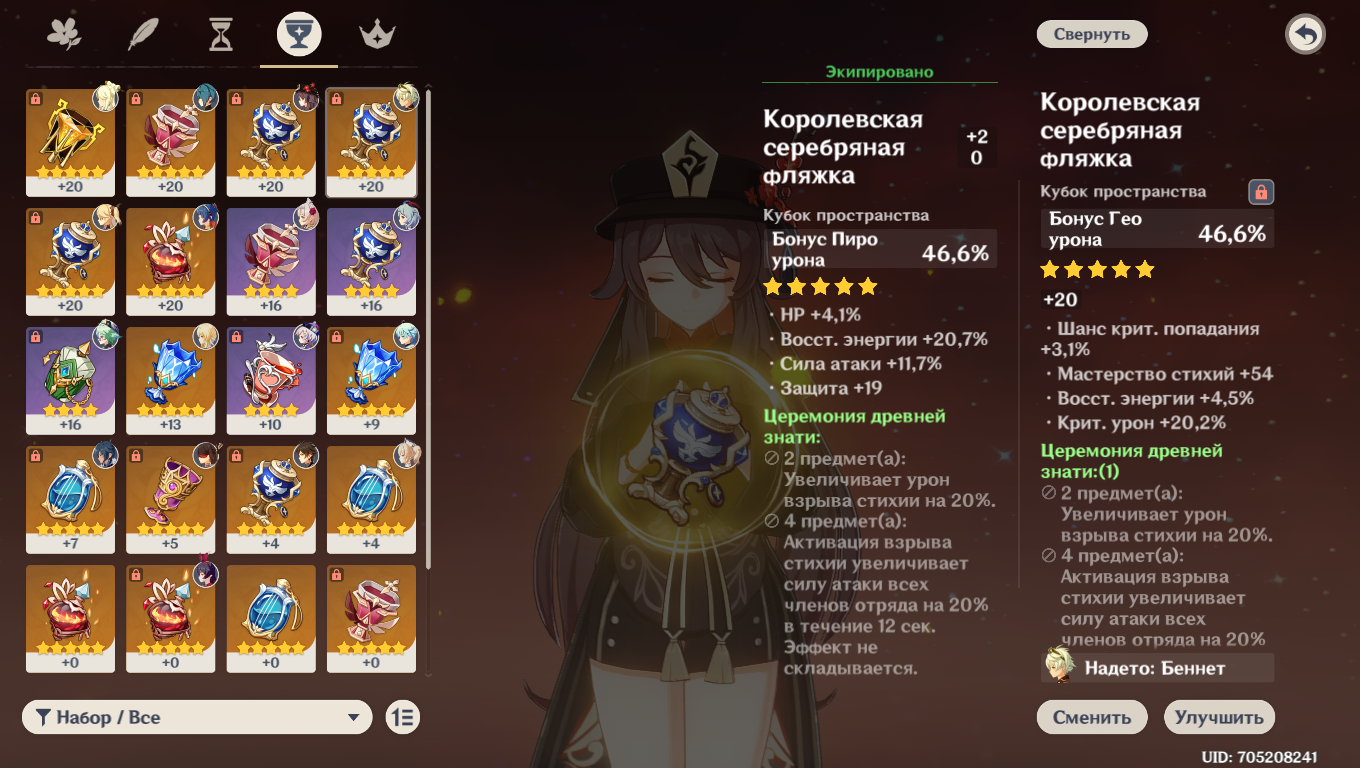
Task: Switch to the Feather artifact tab
Action: (x=143, y=35)
